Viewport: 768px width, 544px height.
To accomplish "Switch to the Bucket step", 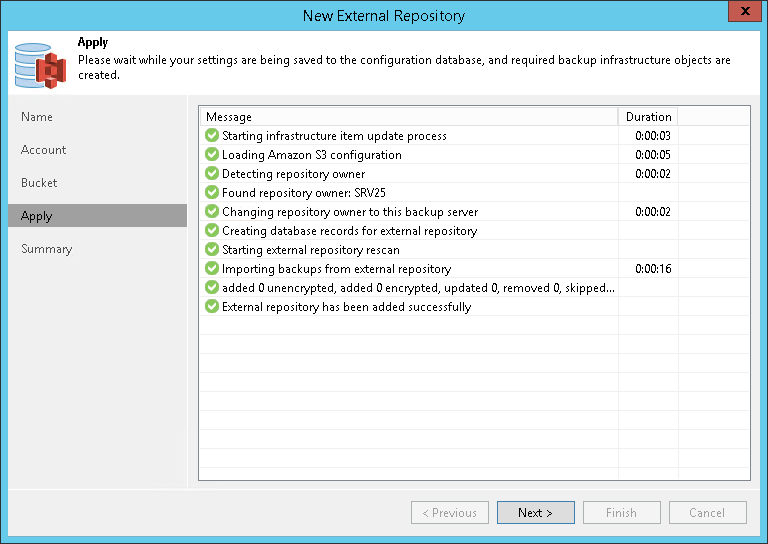I will 39,183.
